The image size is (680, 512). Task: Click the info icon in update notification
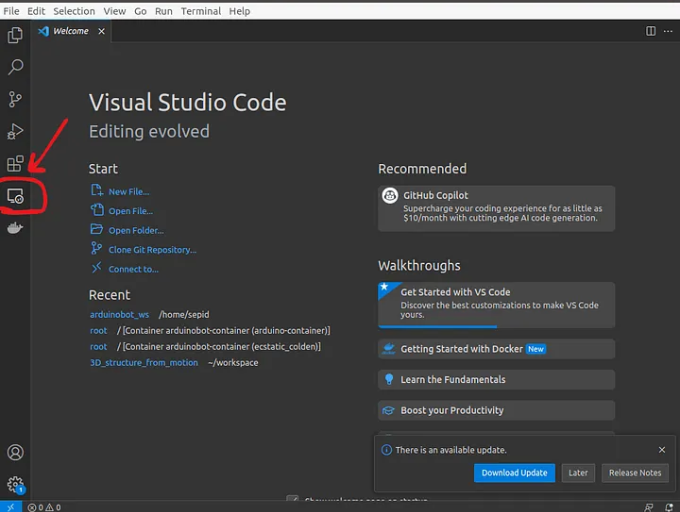click(x=386, y=450)
